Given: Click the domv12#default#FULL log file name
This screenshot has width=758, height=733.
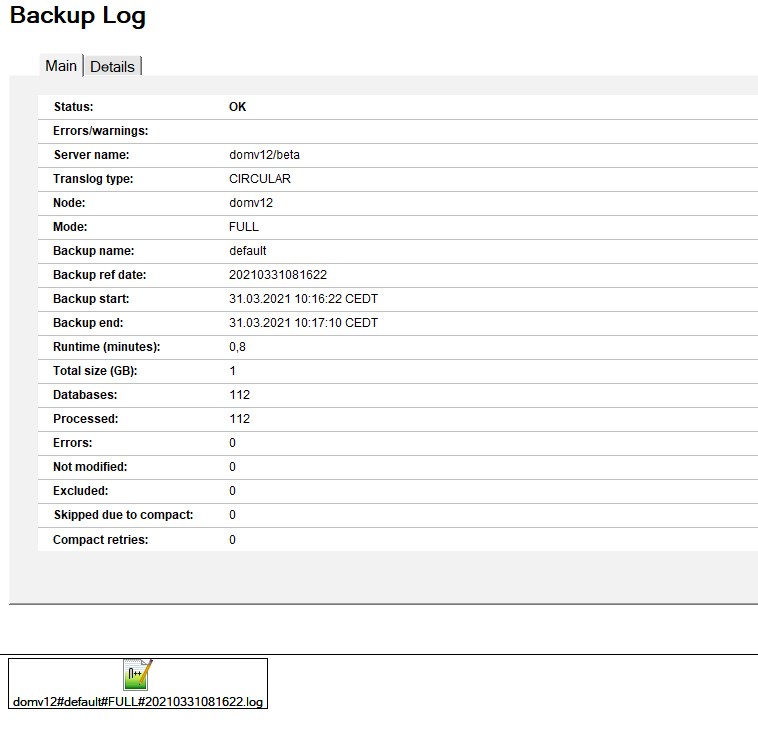Looking at the screenshot, I should pos(138,702).
